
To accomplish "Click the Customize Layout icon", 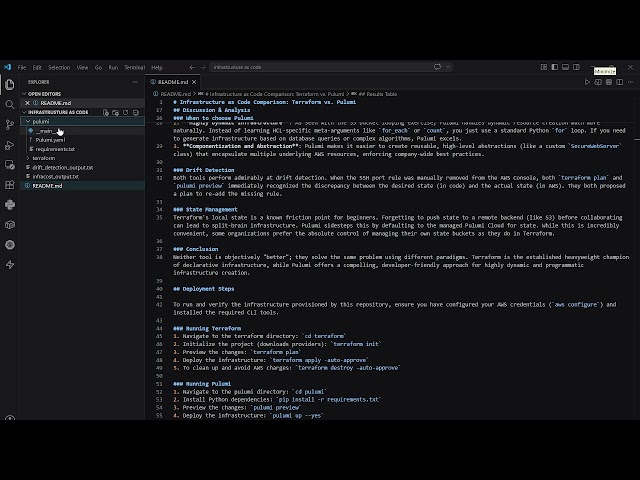I will [x=543, y=67].
